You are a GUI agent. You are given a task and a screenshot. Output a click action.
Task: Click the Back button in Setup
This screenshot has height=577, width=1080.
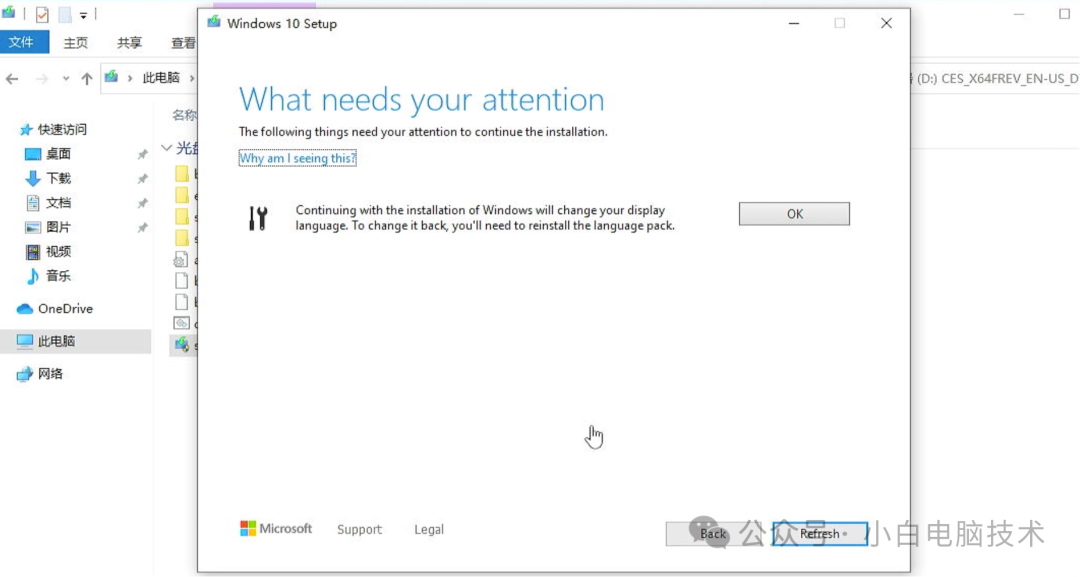click(x=713, y=534)
